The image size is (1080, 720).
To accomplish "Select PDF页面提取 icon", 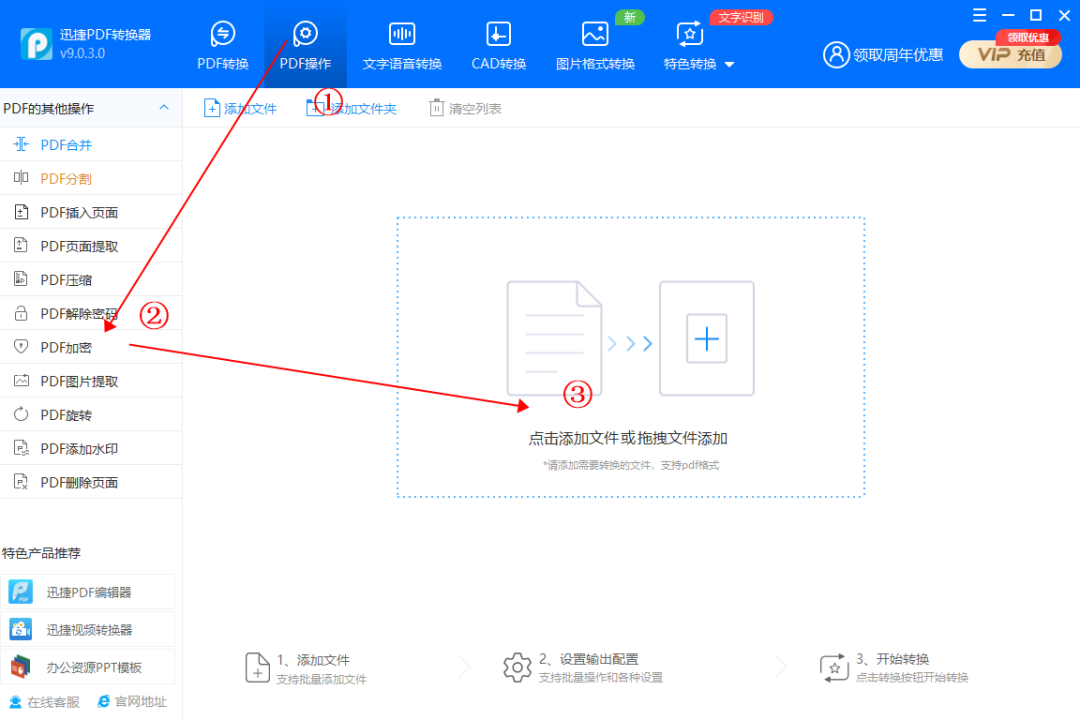I will pyautogui.click(x=21, y=245).
